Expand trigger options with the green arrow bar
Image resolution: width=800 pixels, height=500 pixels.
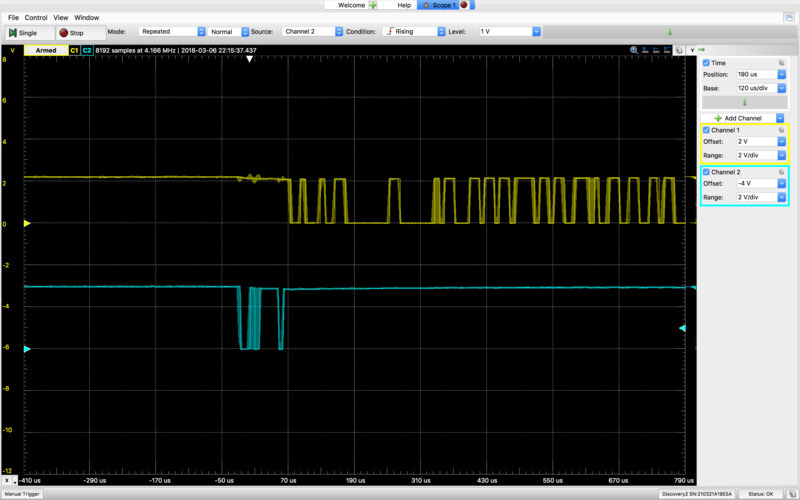coord(670,32)
